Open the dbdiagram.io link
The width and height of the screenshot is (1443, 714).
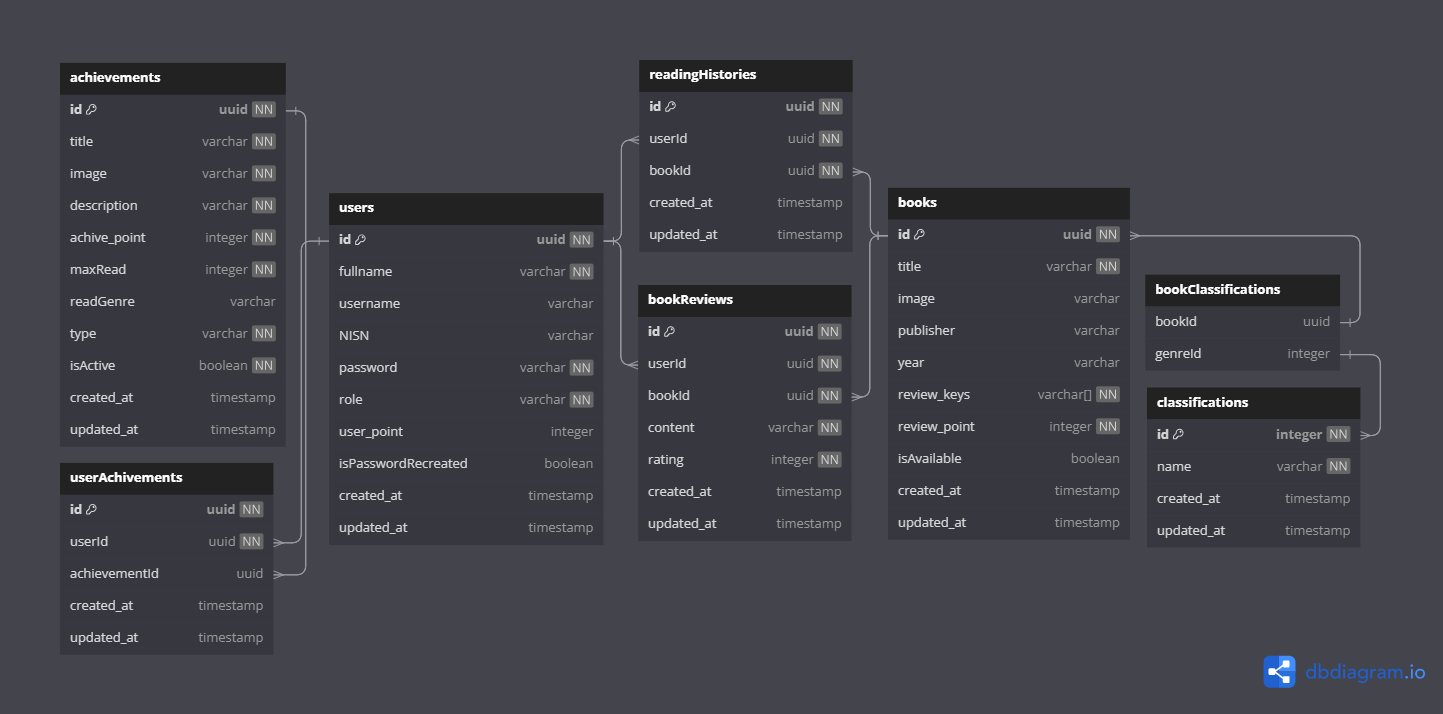click(1363, 672)
